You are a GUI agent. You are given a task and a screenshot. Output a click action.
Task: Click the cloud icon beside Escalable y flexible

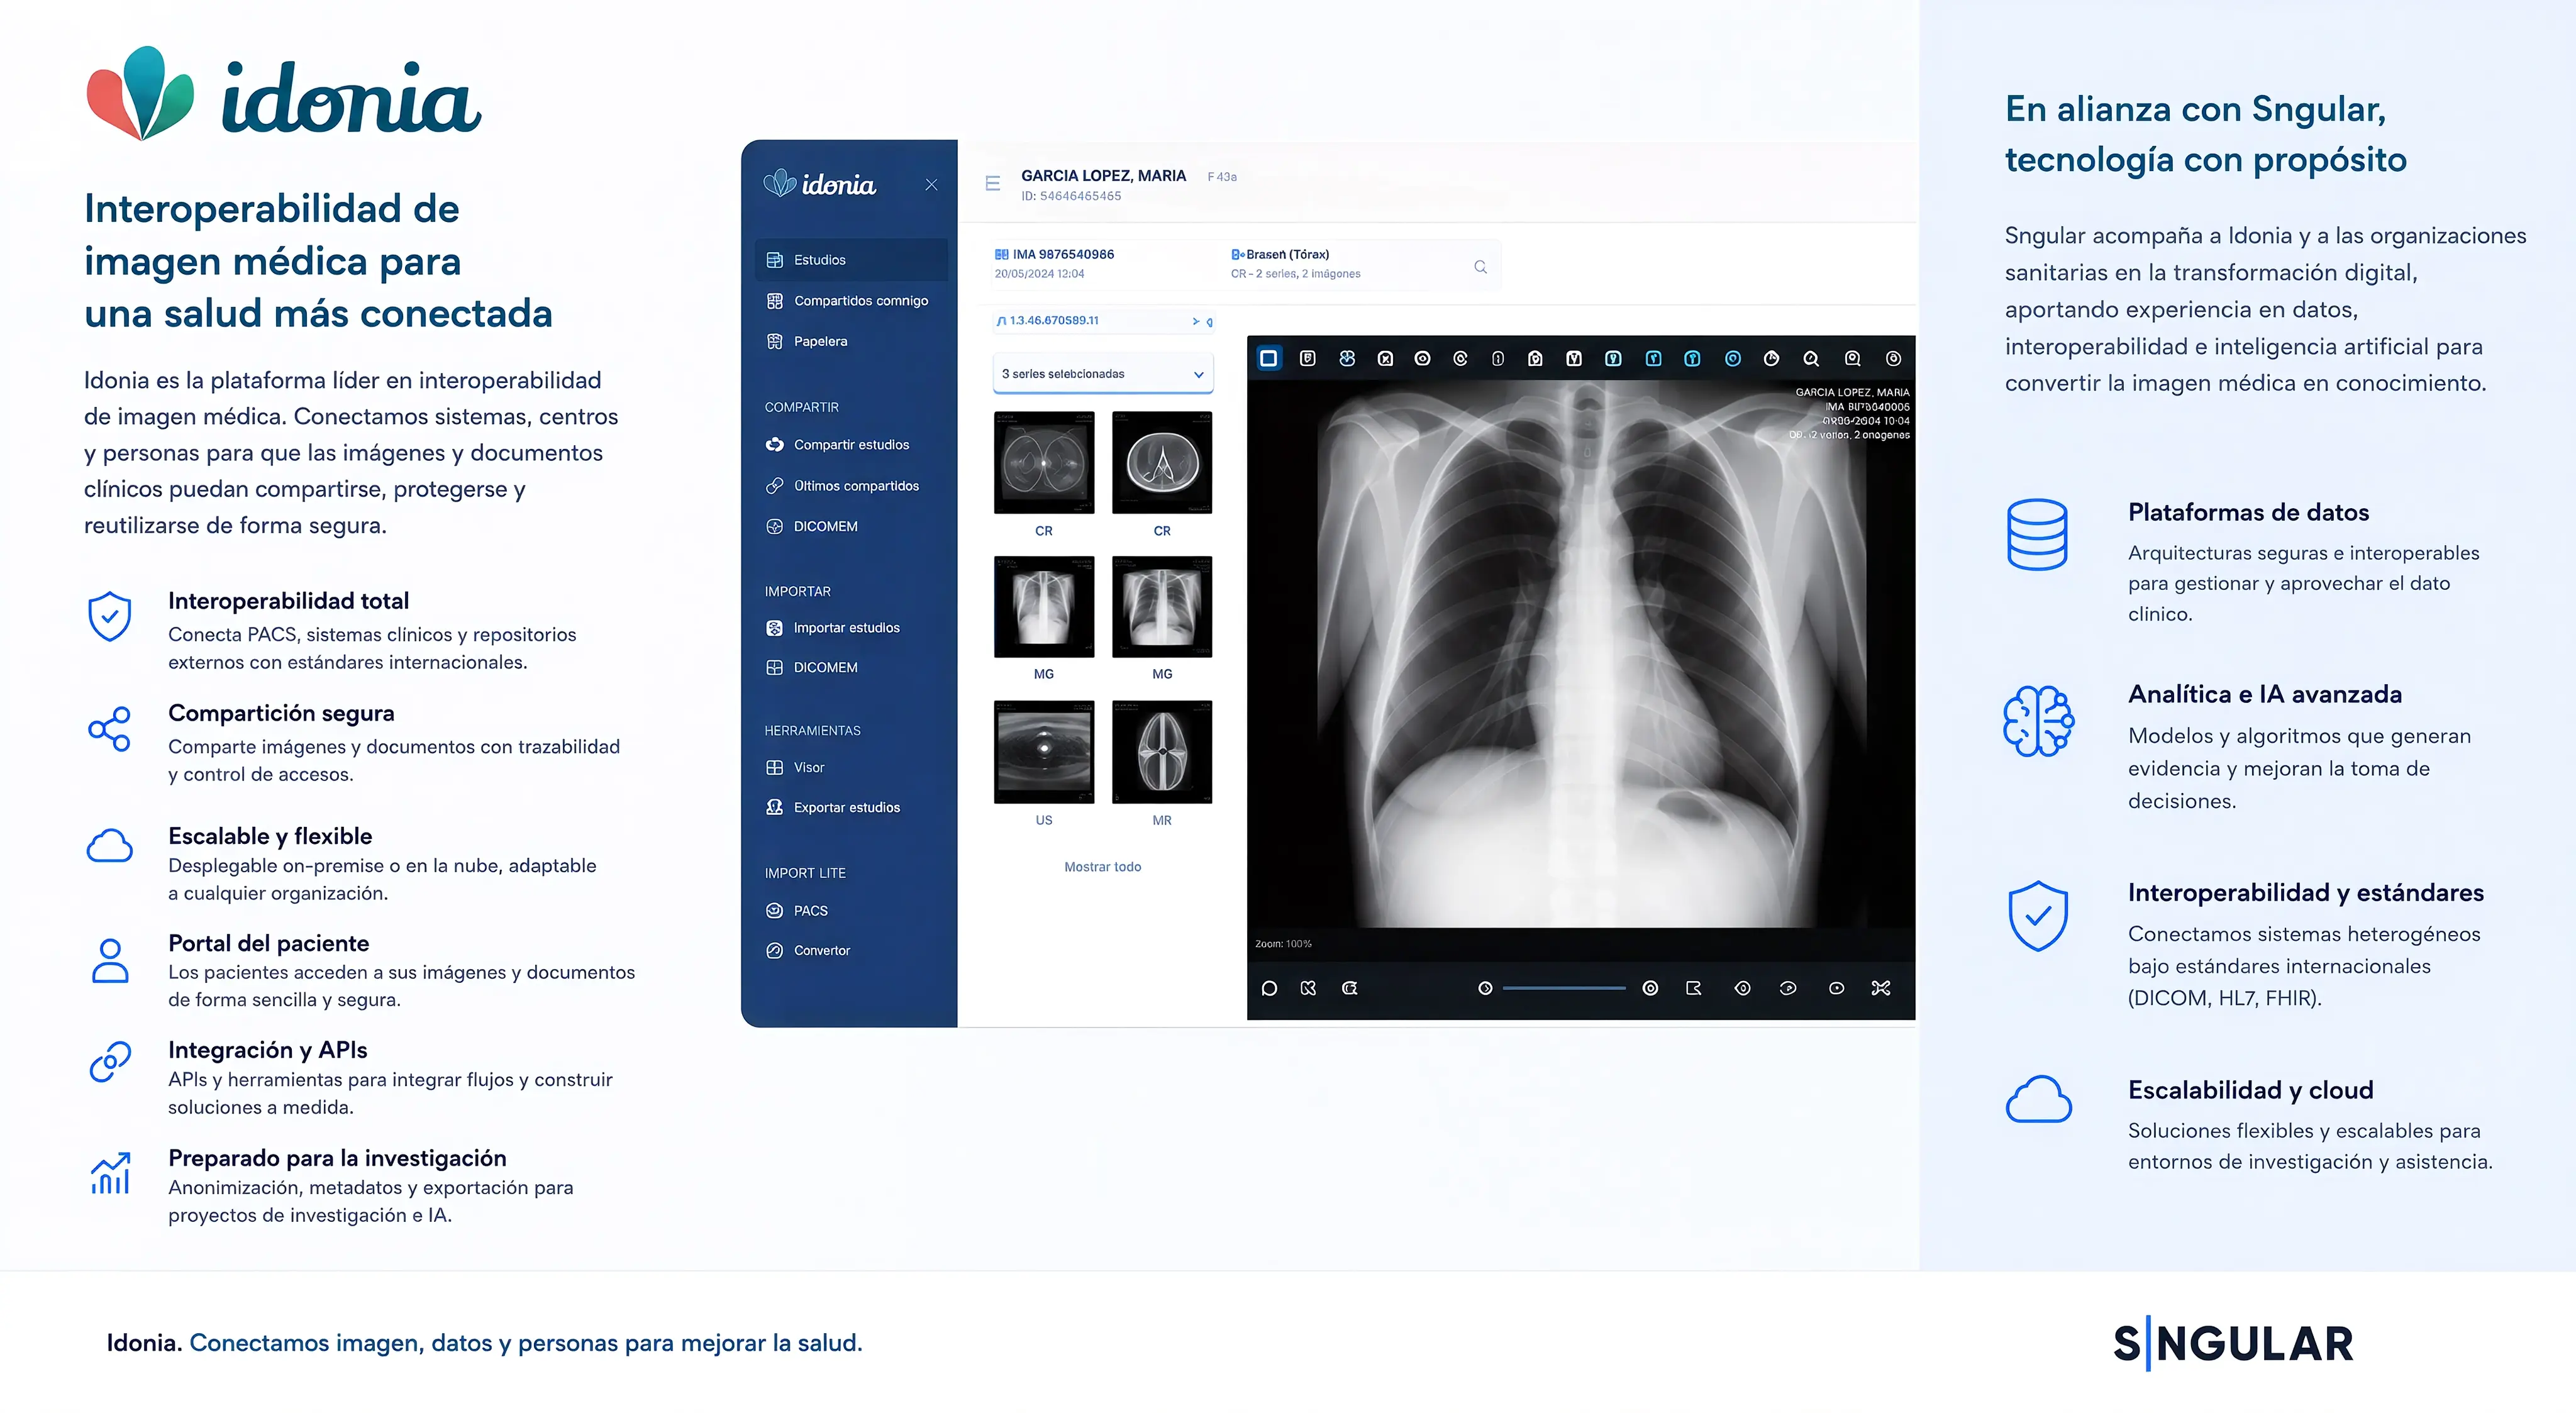pyautogui.click(x=109, y=846)
